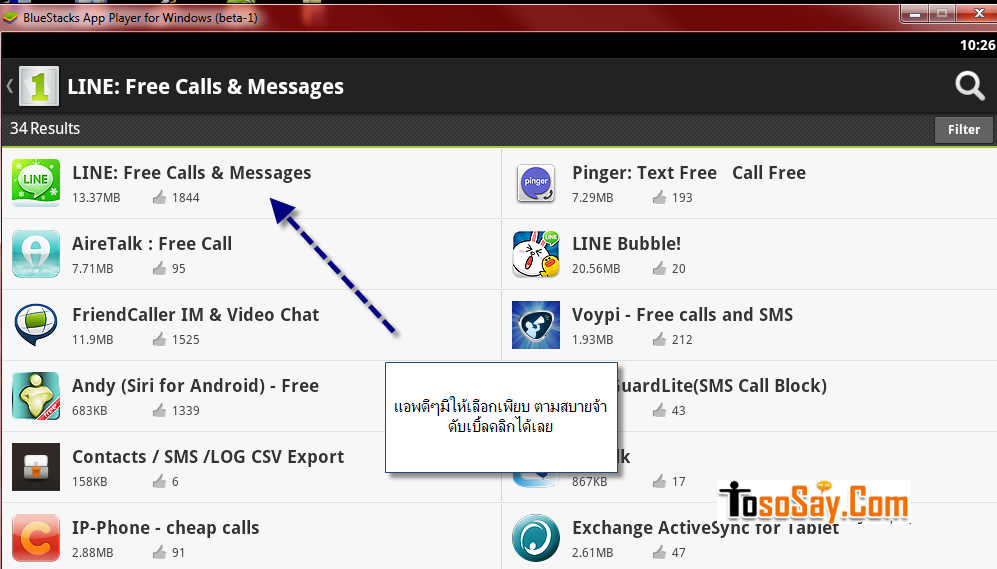Click the 2.88MB size under IP-Phone
Image resolution: width=997 pixels, height=569 pixels.
(92, 552)
